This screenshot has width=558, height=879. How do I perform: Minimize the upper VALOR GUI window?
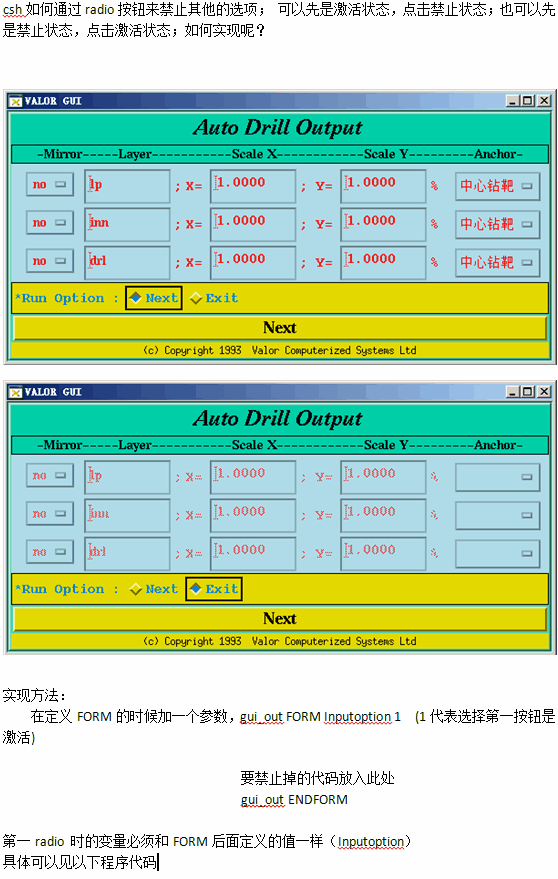click(512, 101)
